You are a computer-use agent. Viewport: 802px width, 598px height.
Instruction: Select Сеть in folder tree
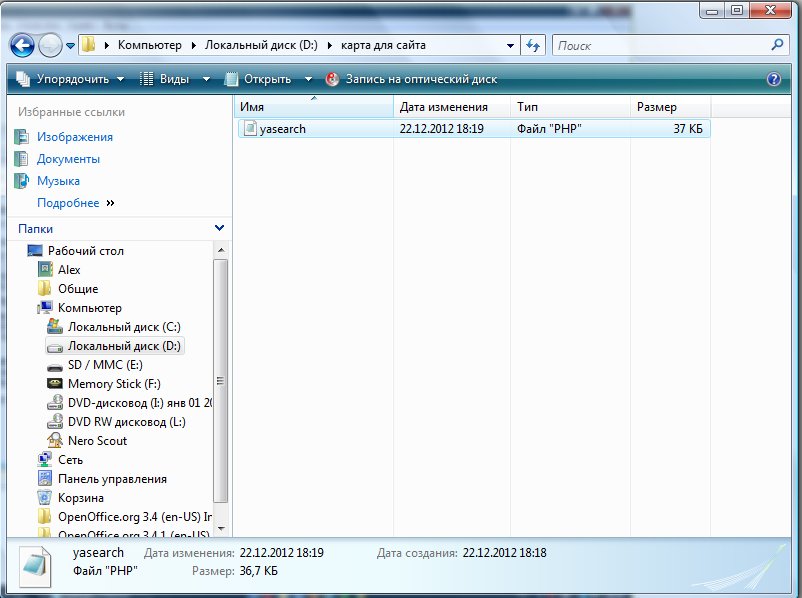coord(70,460)
